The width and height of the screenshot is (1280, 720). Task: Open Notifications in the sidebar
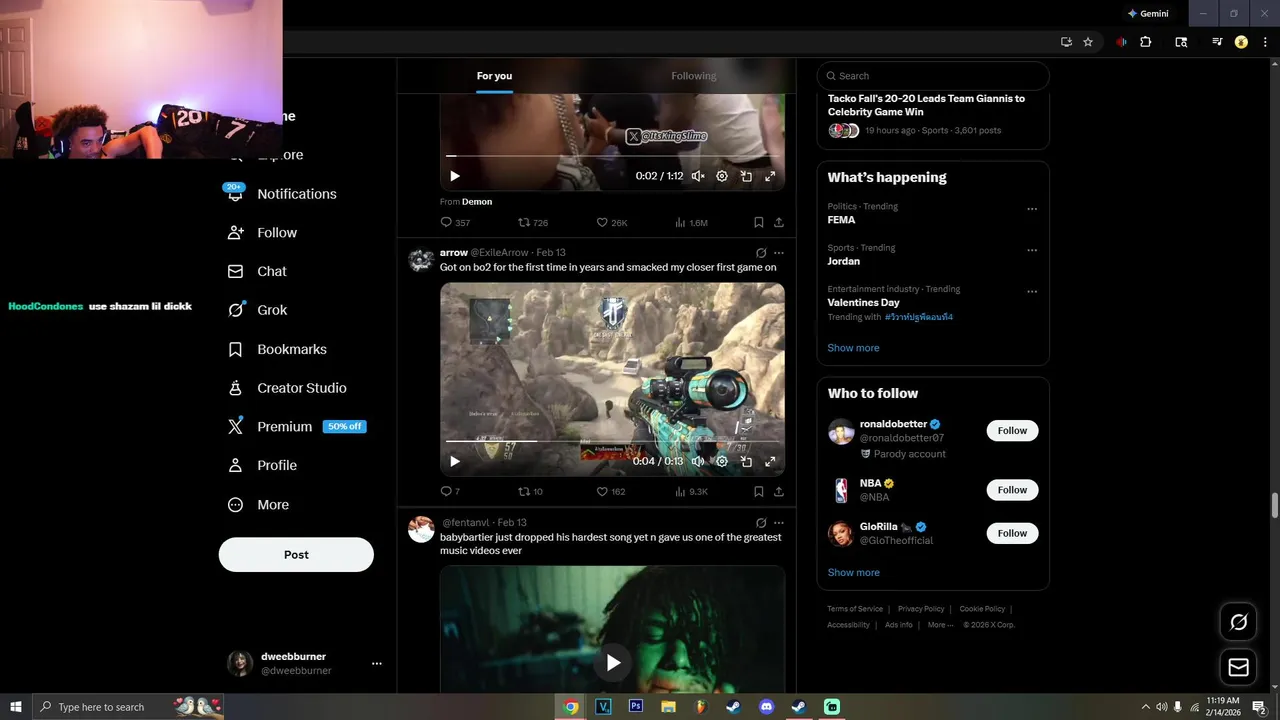(x=282, y=194)
